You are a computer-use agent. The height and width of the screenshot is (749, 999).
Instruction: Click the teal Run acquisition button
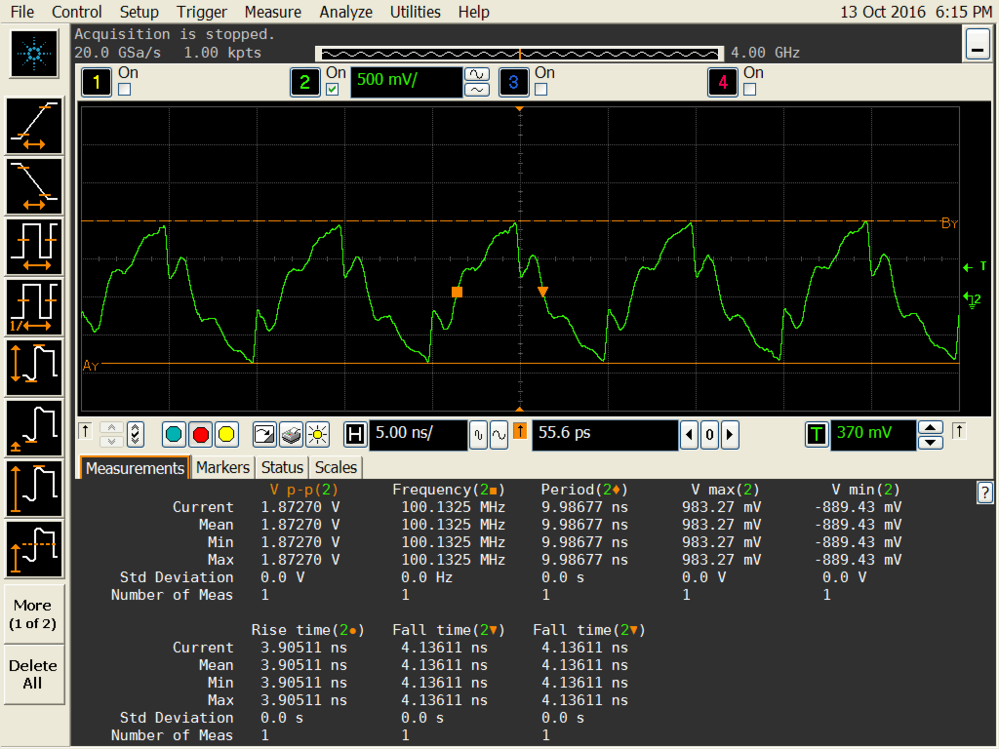click(x=173, y=434)
